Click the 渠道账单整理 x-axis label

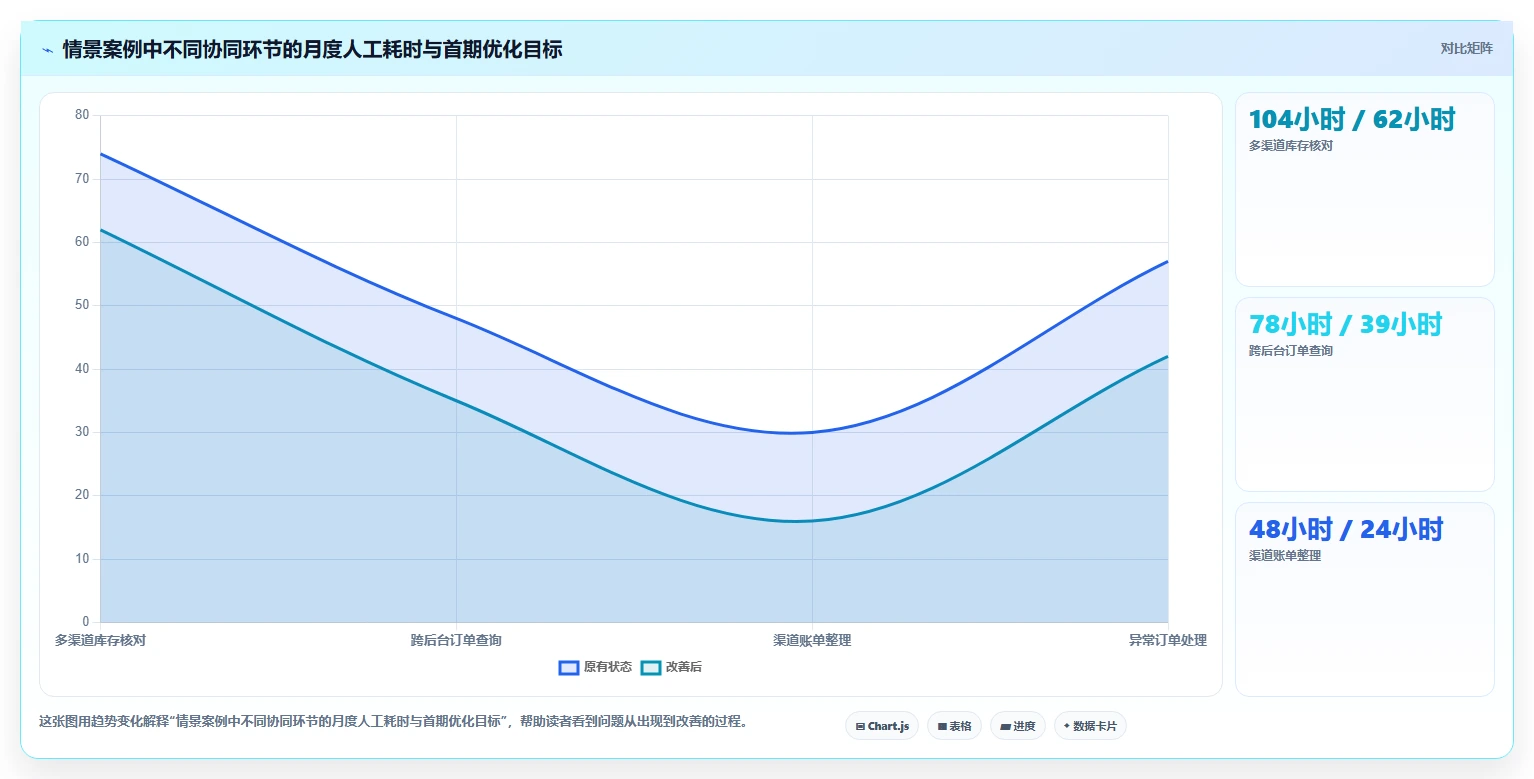812,640
